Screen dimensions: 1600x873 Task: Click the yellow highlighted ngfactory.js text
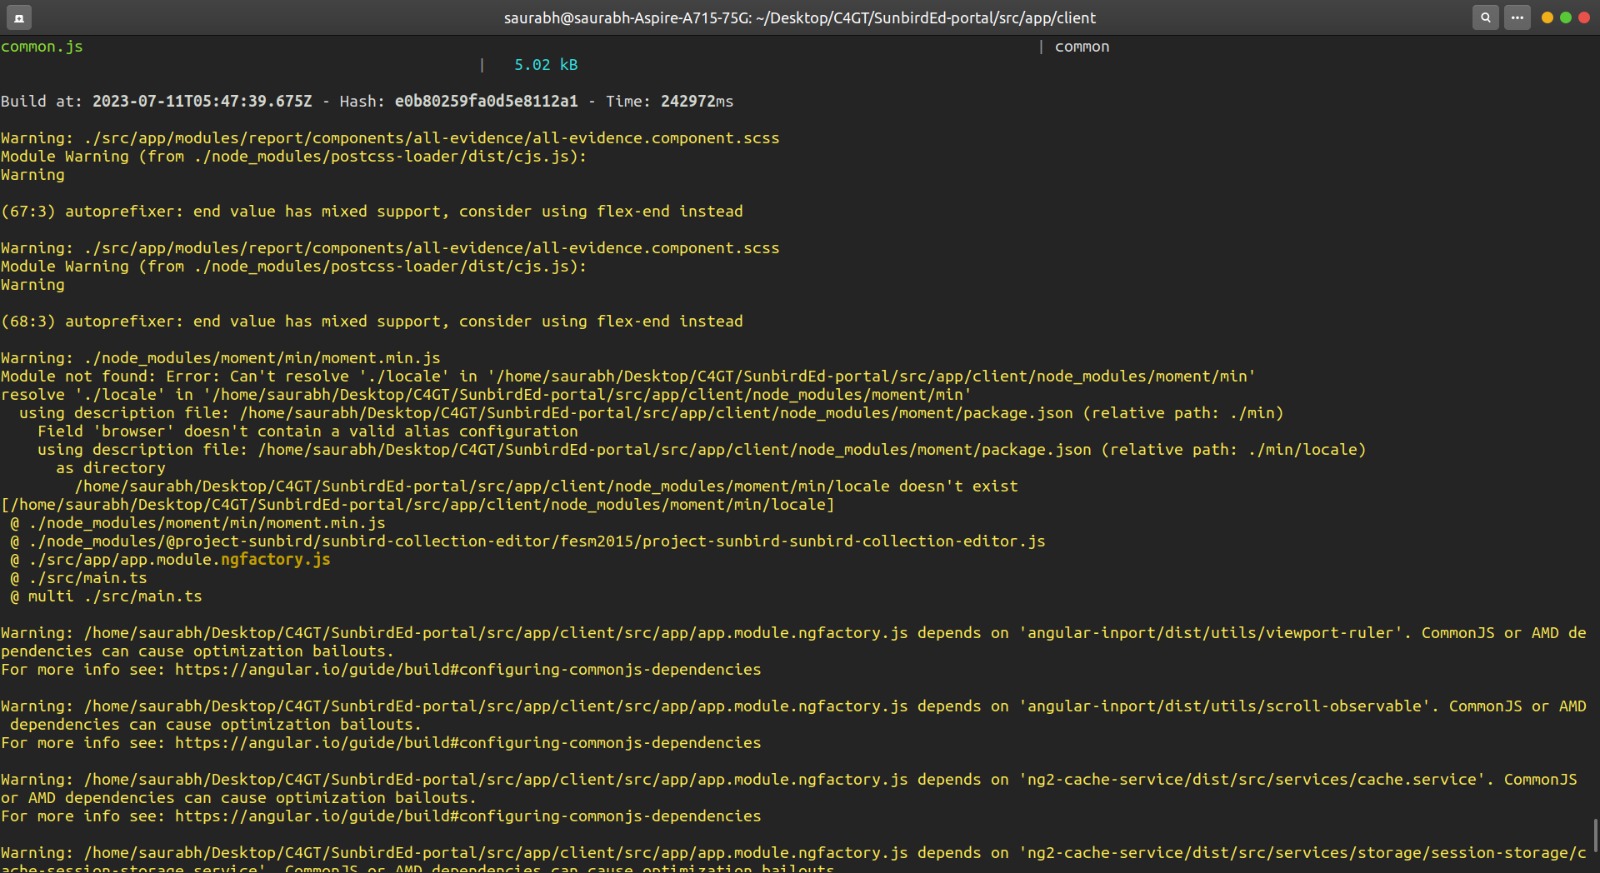tap(275, 559)
